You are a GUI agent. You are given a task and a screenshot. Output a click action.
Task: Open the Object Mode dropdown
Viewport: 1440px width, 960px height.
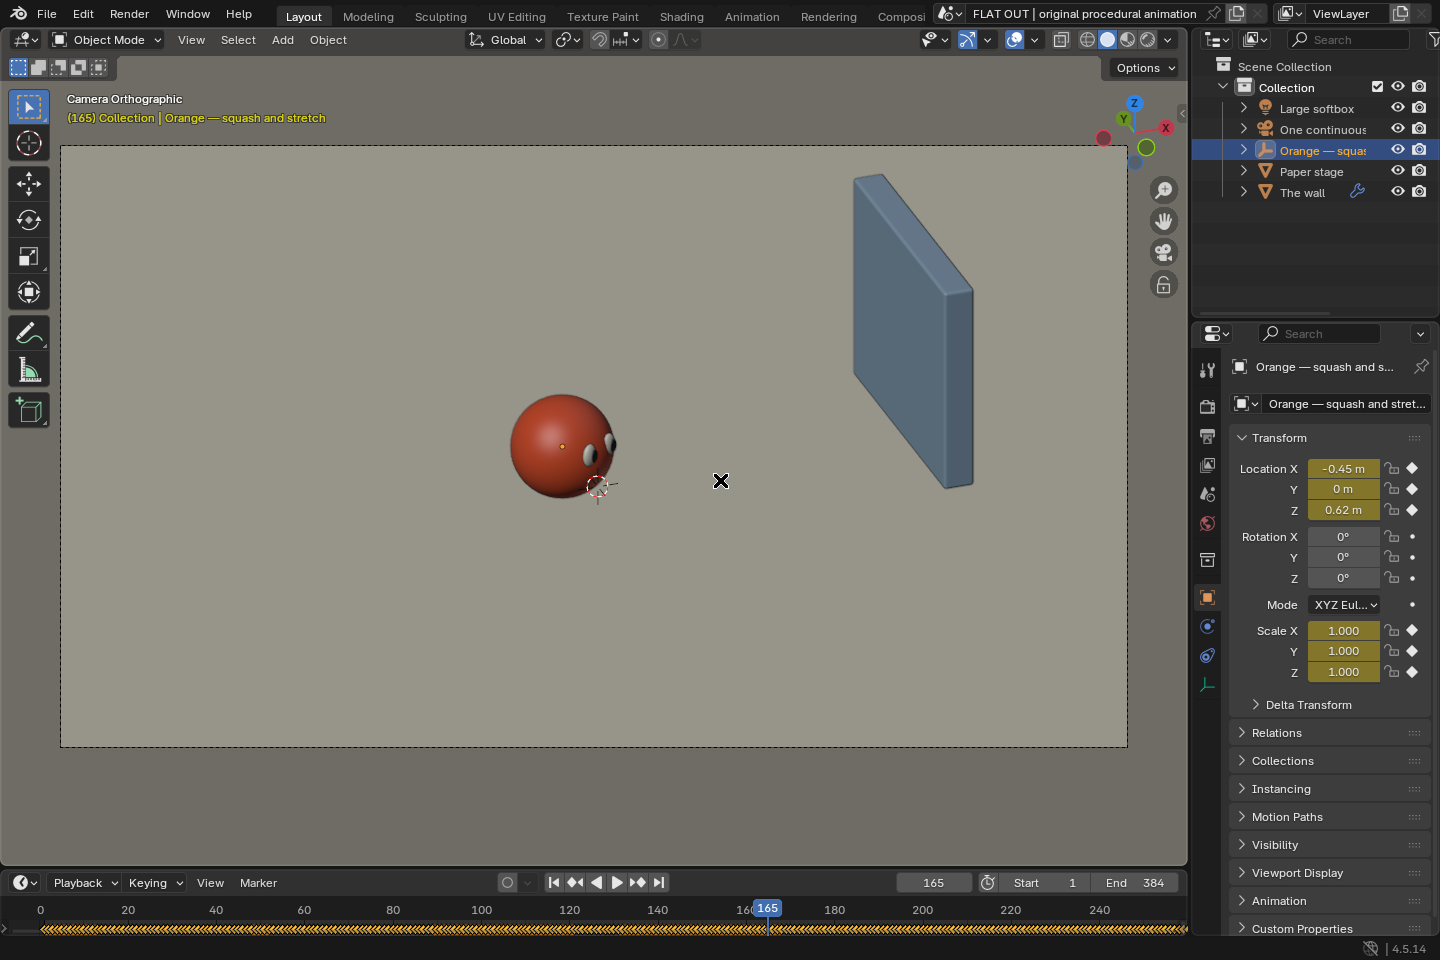pos(109,40)
